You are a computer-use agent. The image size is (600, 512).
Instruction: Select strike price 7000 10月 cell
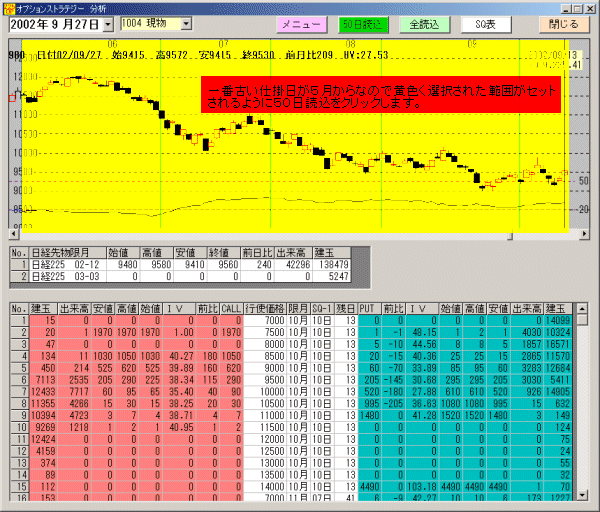pos(265,320)
